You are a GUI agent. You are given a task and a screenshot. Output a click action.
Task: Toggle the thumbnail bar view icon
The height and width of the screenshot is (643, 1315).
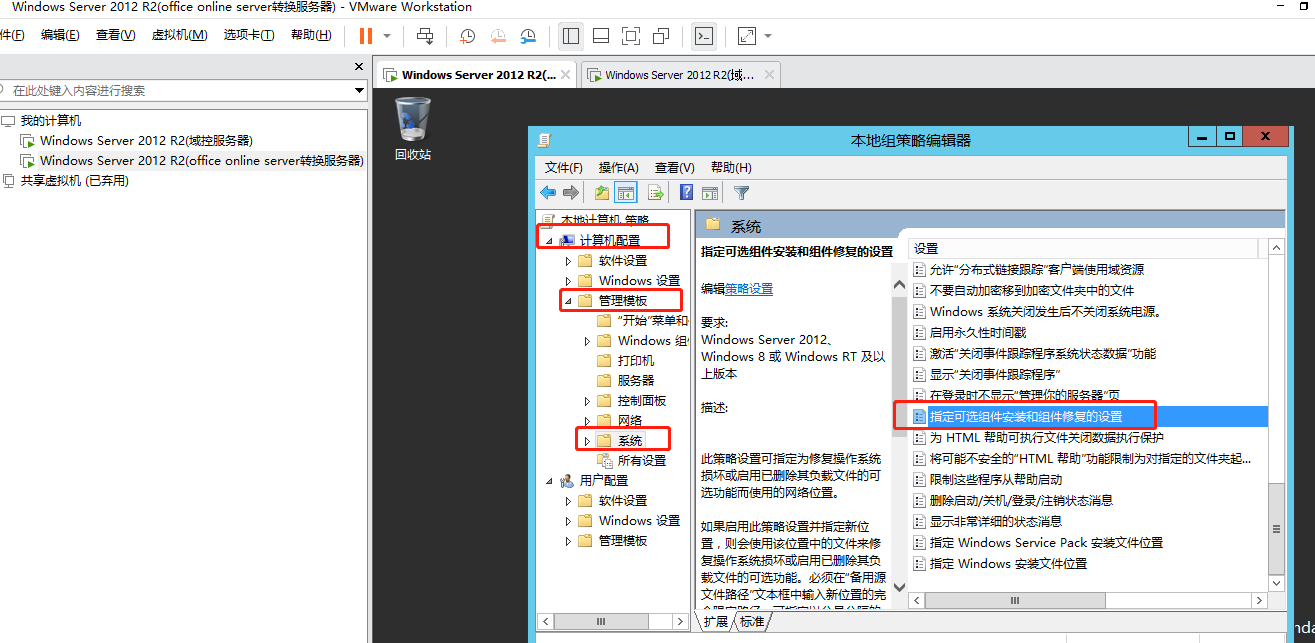coord(601,36)
